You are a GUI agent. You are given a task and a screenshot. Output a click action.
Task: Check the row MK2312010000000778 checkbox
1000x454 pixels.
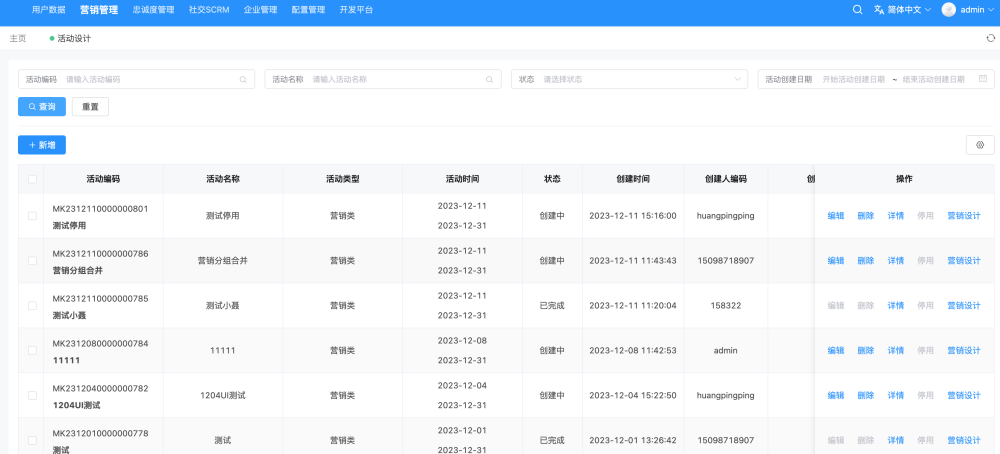click(33, 441)
